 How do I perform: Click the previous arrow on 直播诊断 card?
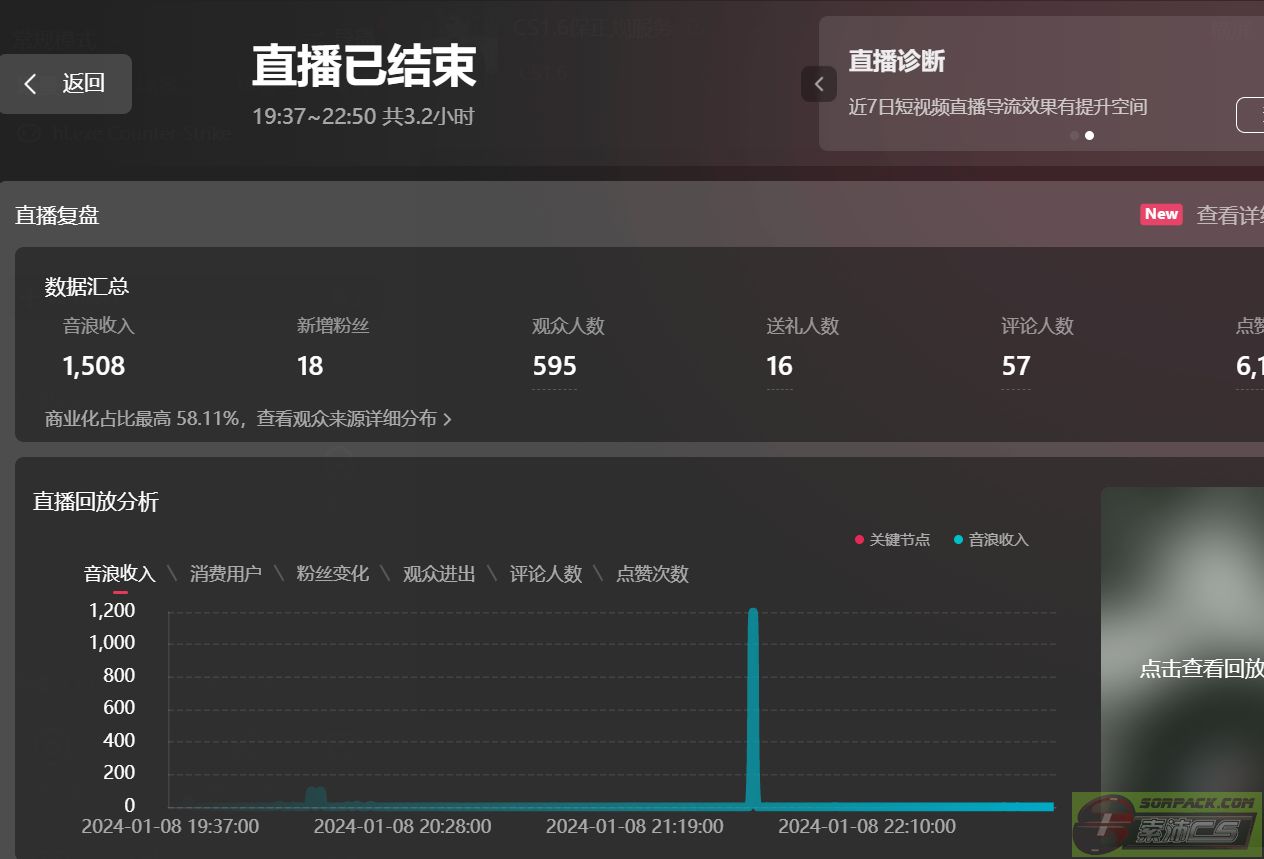point(818,84)
